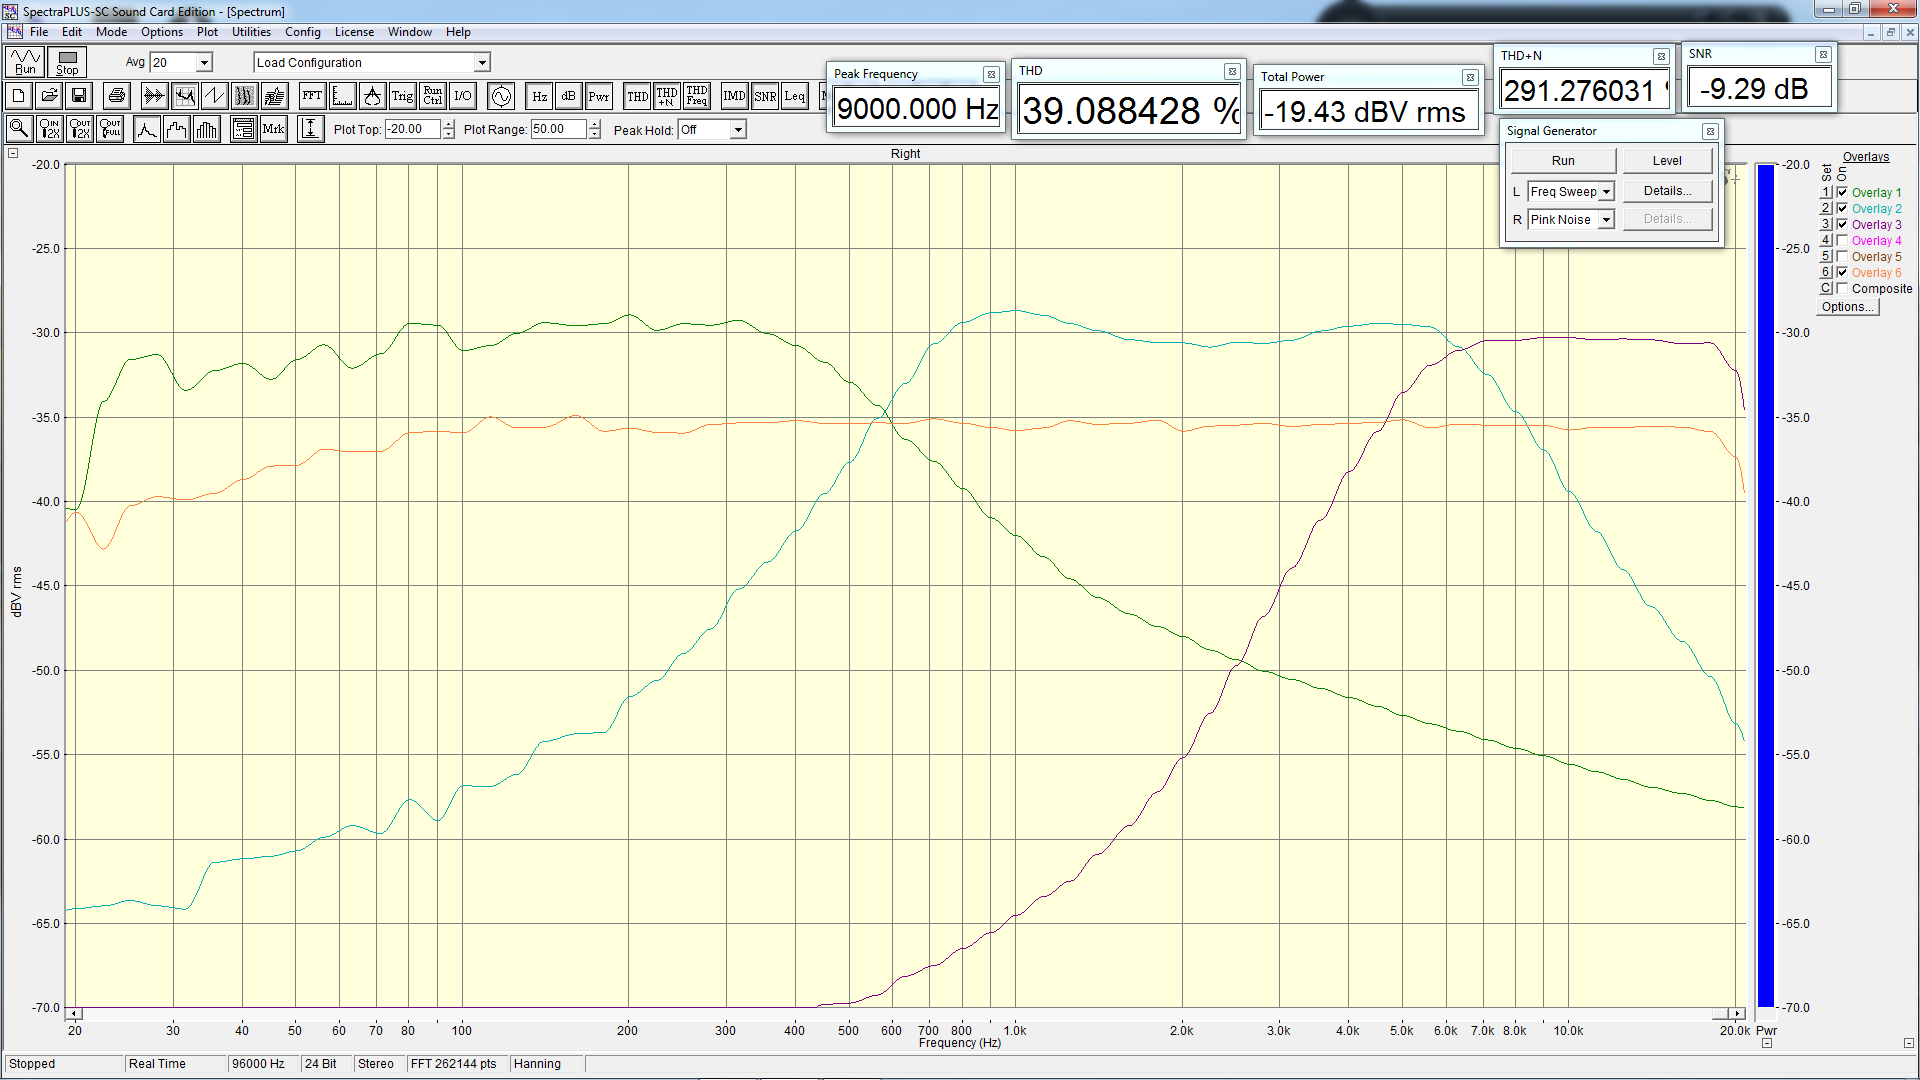
Task: Click the horizontal scrollbar right arrow
Action: click(1738, 1014)
